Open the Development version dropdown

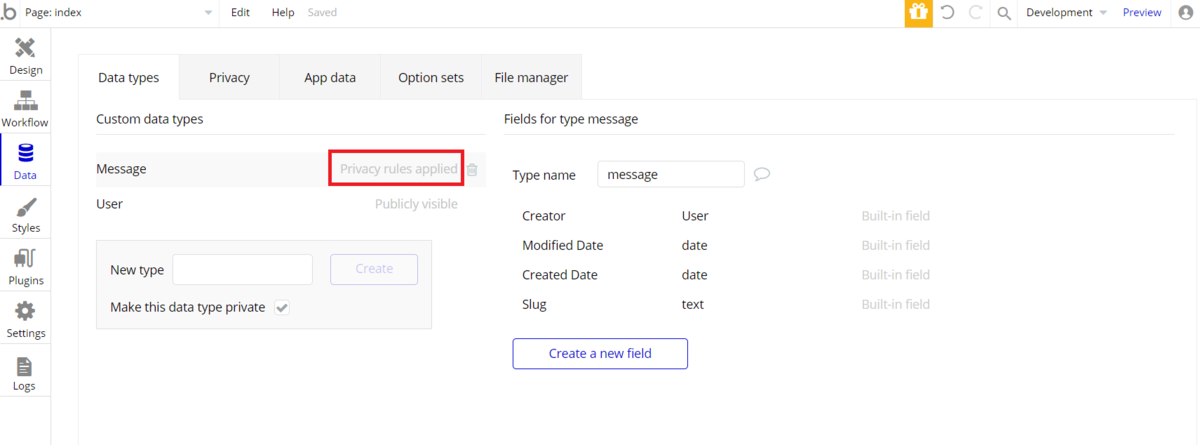point(1066,13)
